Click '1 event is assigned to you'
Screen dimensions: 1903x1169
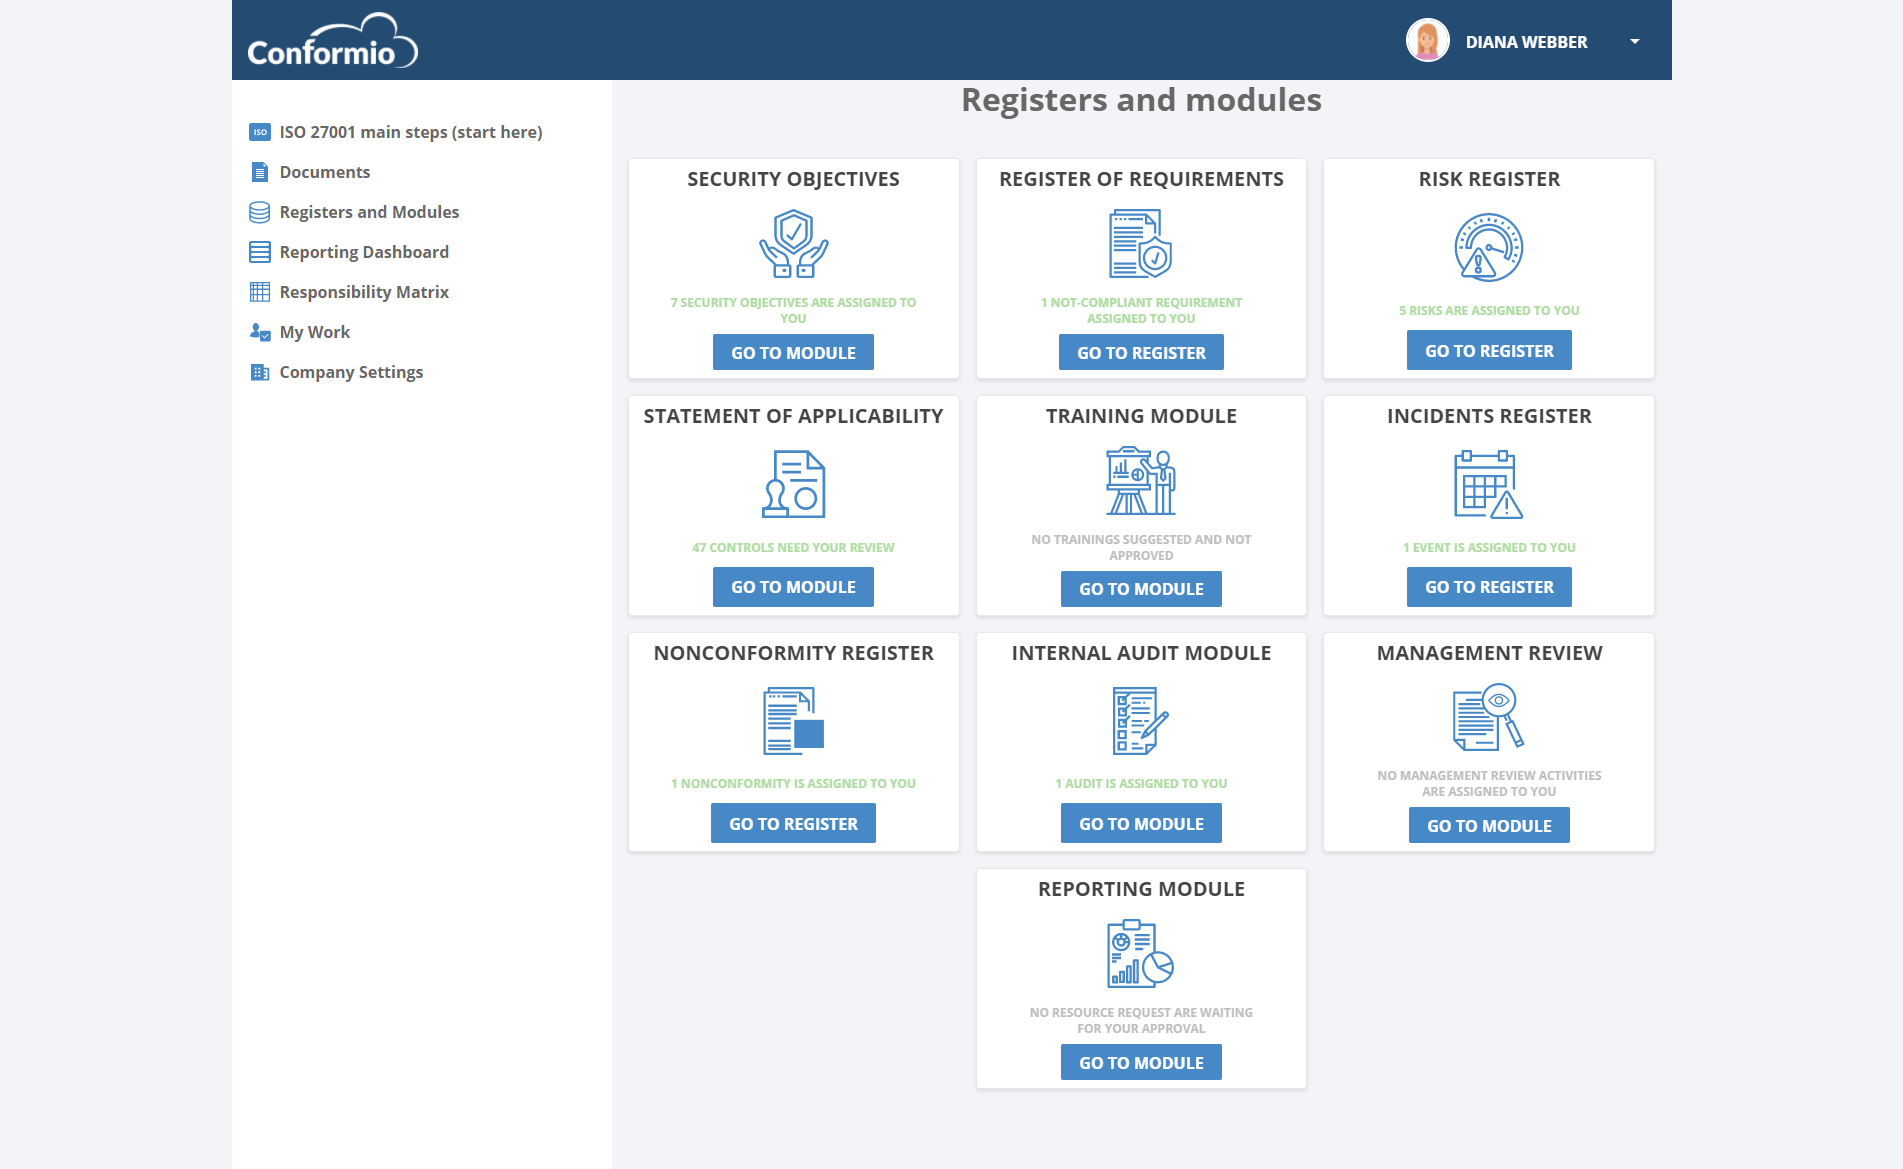pos(1489,547)
